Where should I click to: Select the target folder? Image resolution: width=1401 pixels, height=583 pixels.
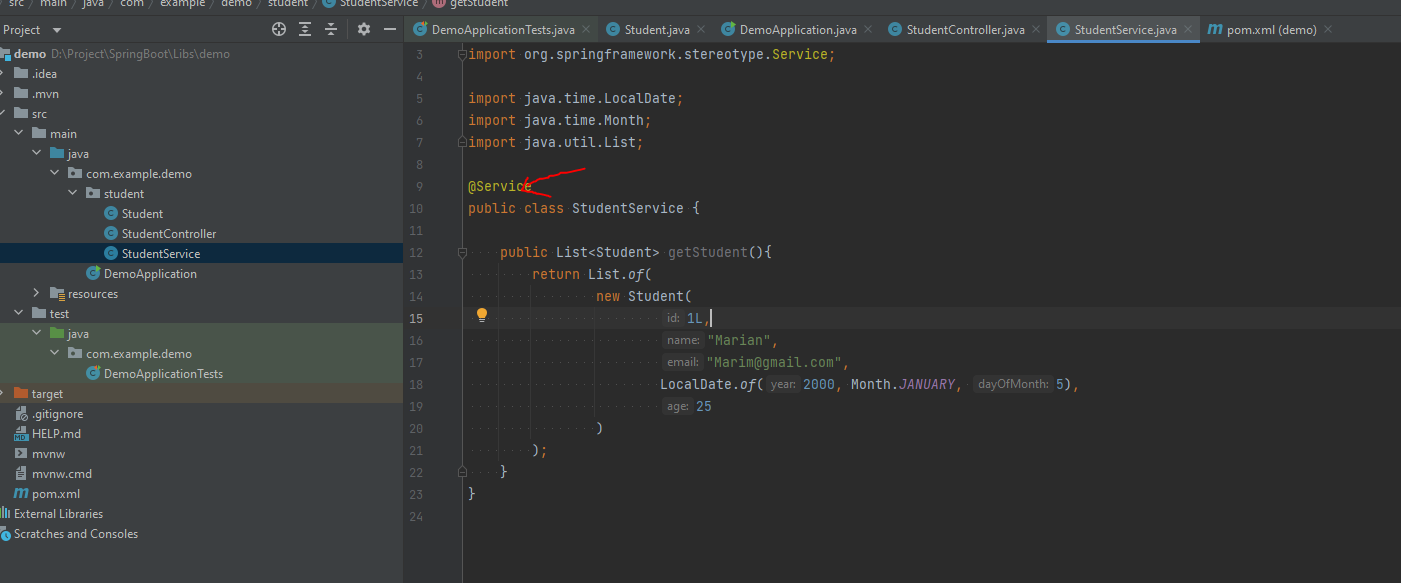pyautogui.click(x=47, y=394)
